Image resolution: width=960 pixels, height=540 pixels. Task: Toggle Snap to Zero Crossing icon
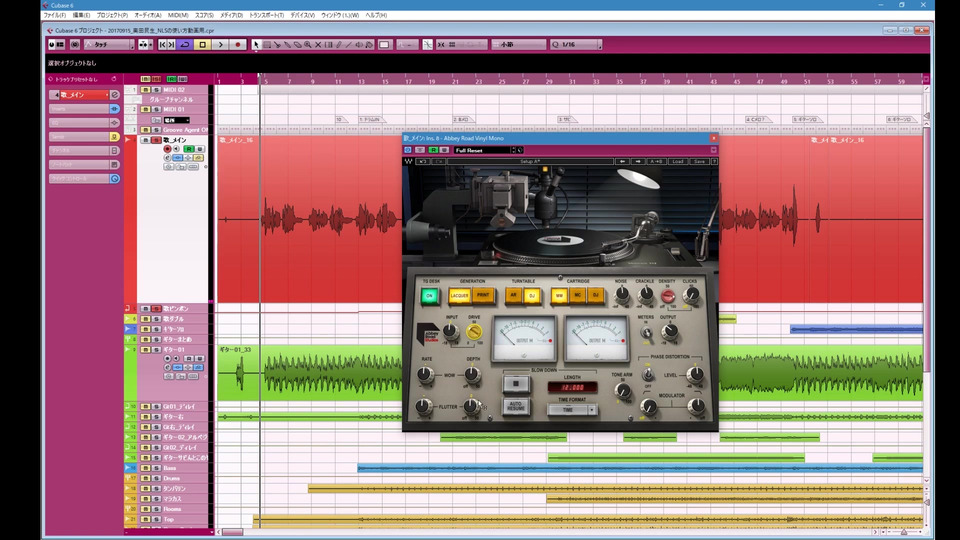pos(427,45)
